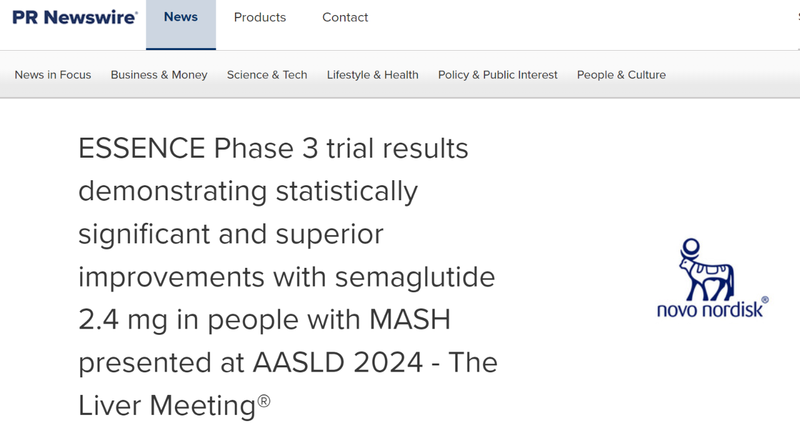Click the 'novo nordisk' wordmark under the bull

point(708,310)
